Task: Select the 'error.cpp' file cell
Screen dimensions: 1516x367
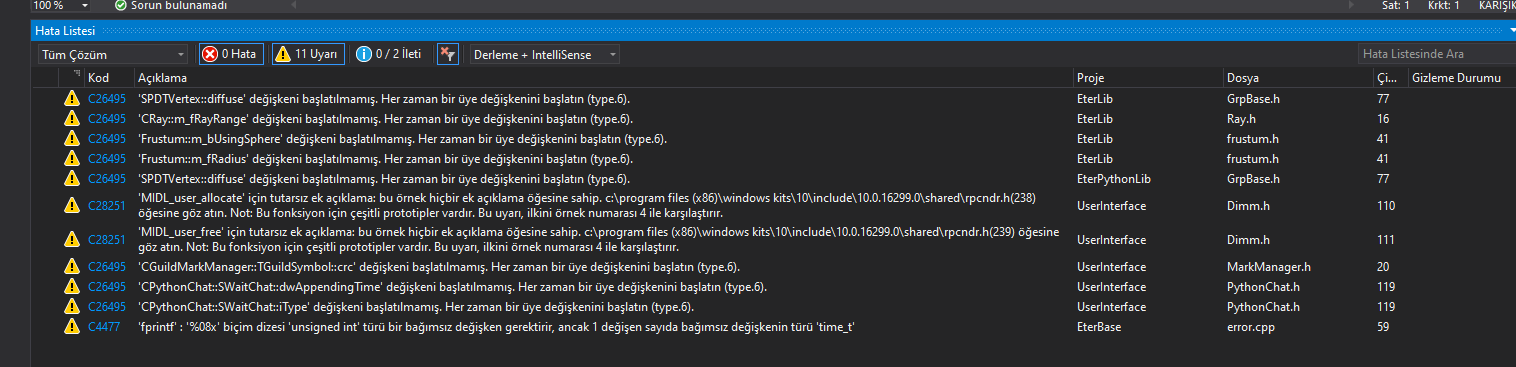Action: (1250, 327)
